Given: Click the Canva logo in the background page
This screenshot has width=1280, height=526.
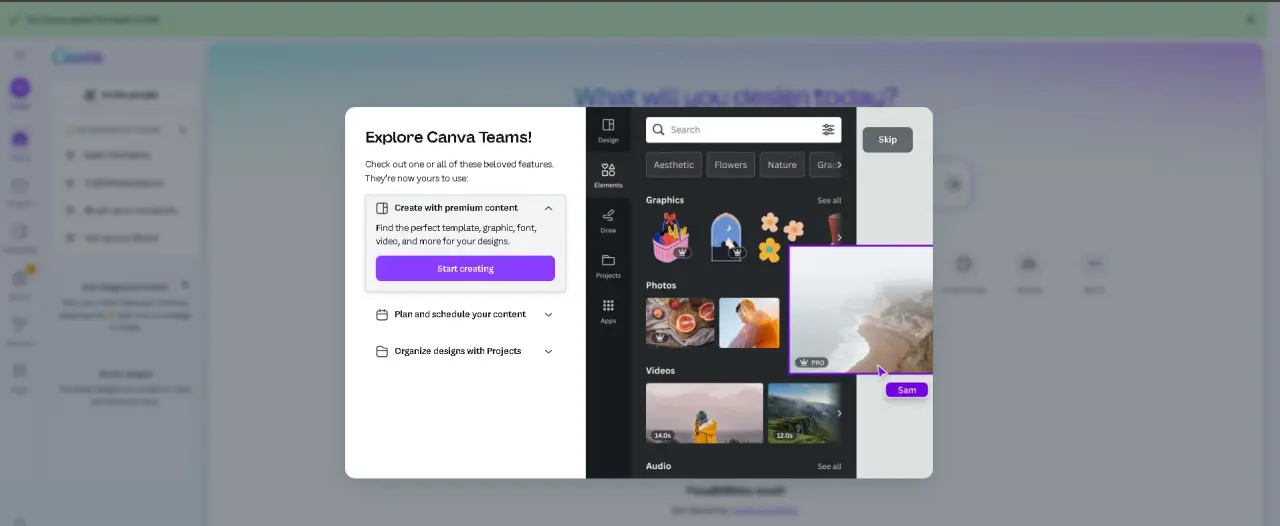Looking at the screenshot, I should 78,57.
